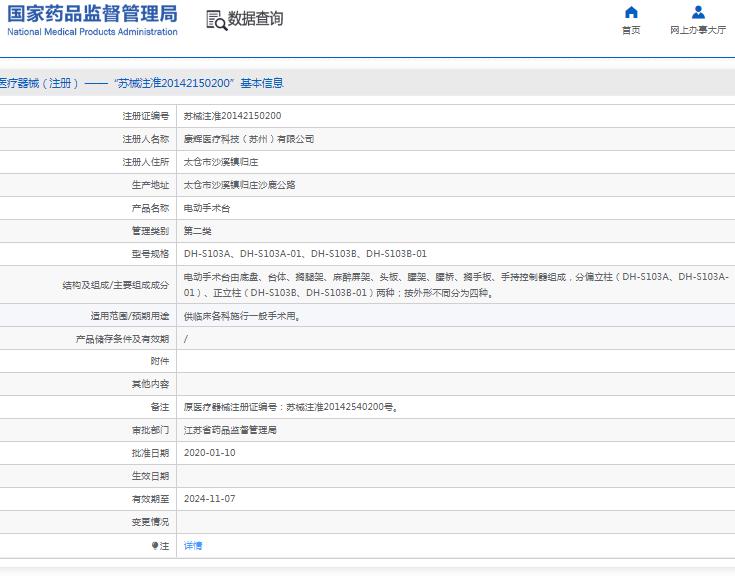Open the 详情 link in notes row

tap(193, 546)
